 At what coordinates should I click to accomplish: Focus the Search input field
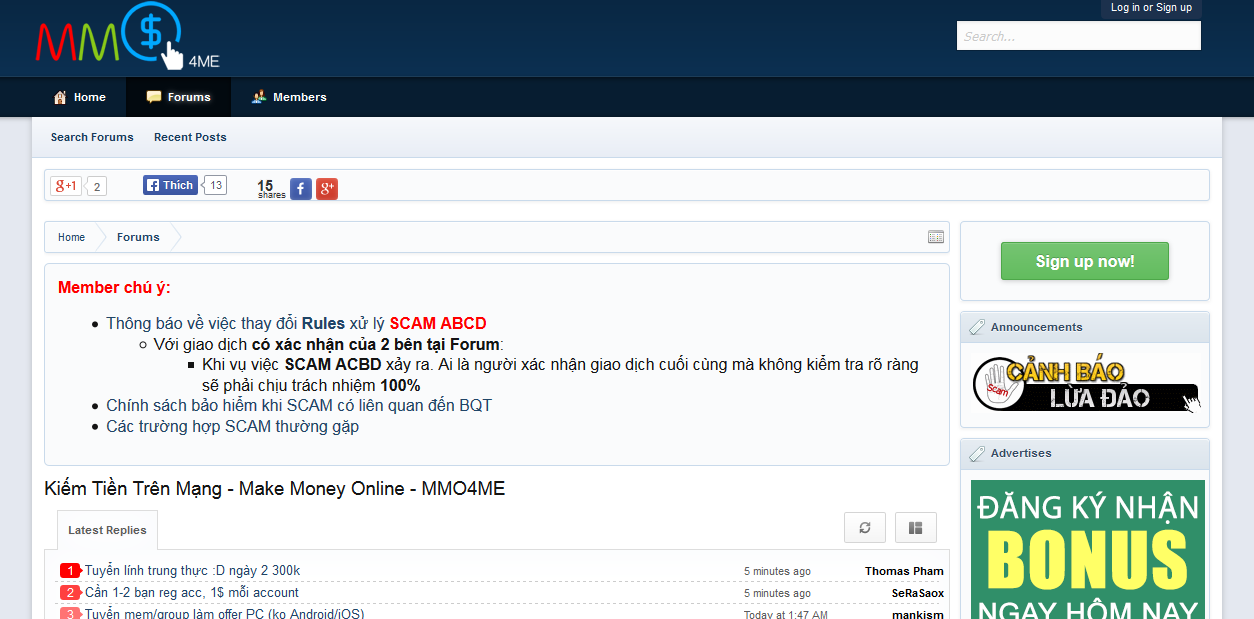pos(1079,36)
